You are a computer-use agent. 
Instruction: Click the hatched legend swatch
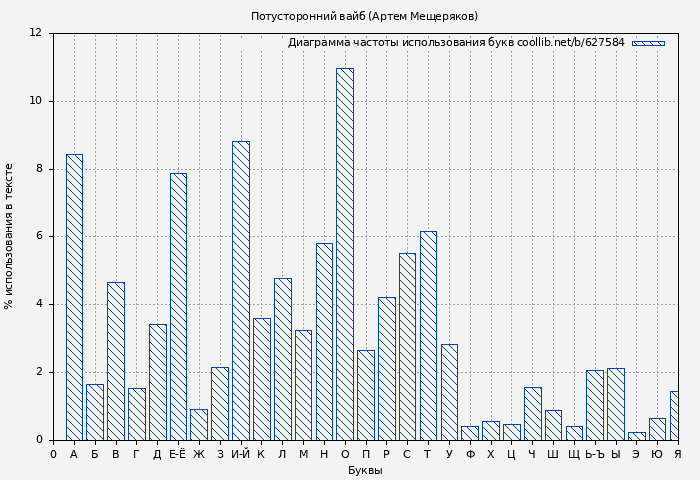[x=647, y=43]
